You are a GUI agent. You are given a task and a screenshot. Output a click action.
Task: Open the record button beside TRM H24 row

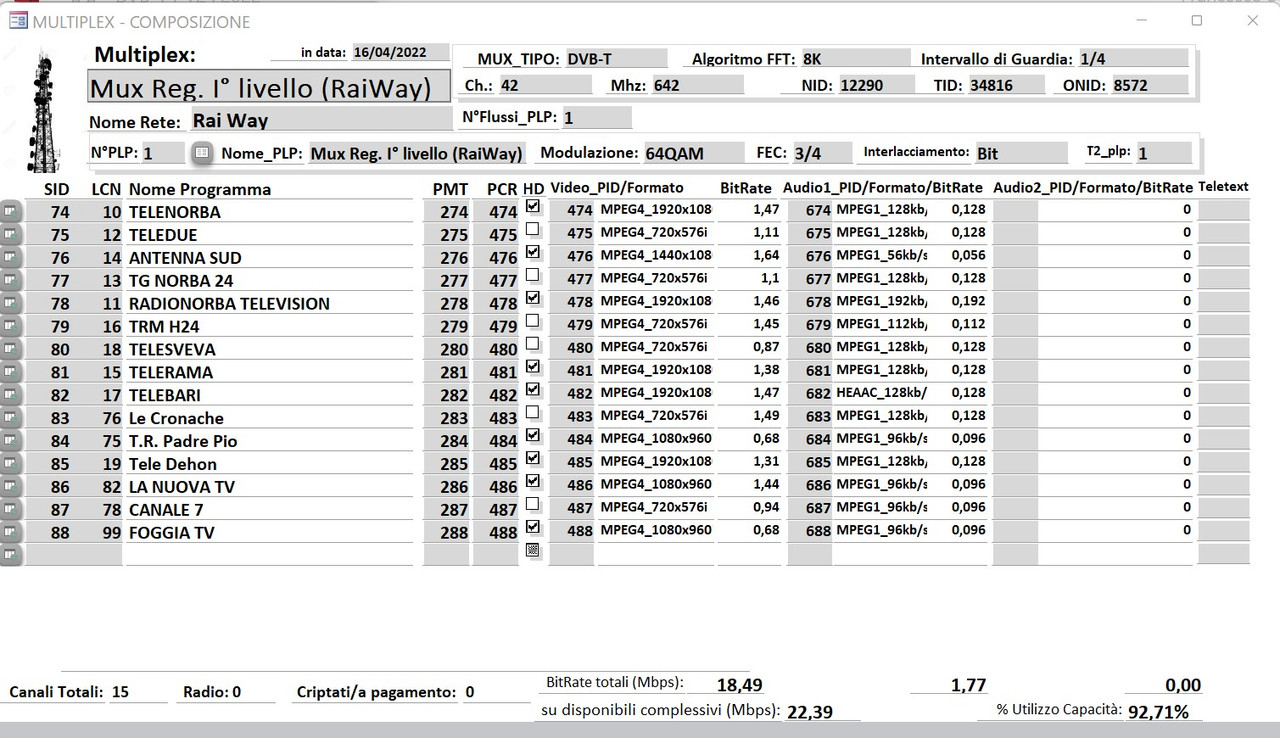click(x=11, y=326)
